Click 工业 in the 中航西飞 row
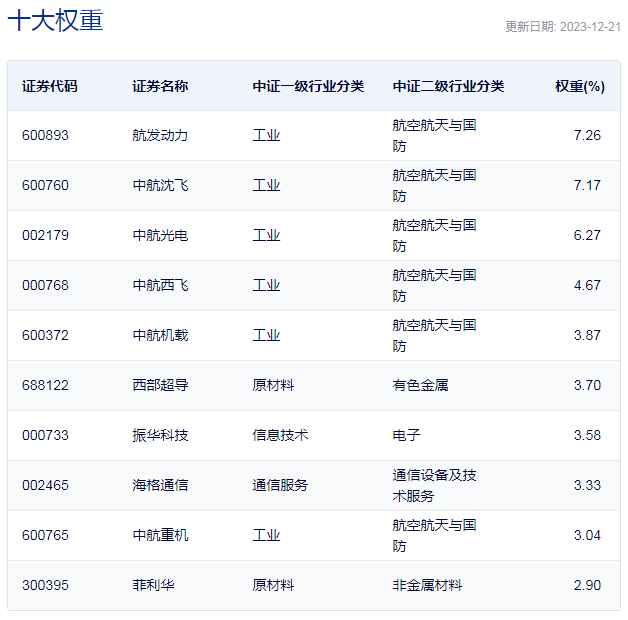This screenshot has width=628, height=620. coord(266,285)
